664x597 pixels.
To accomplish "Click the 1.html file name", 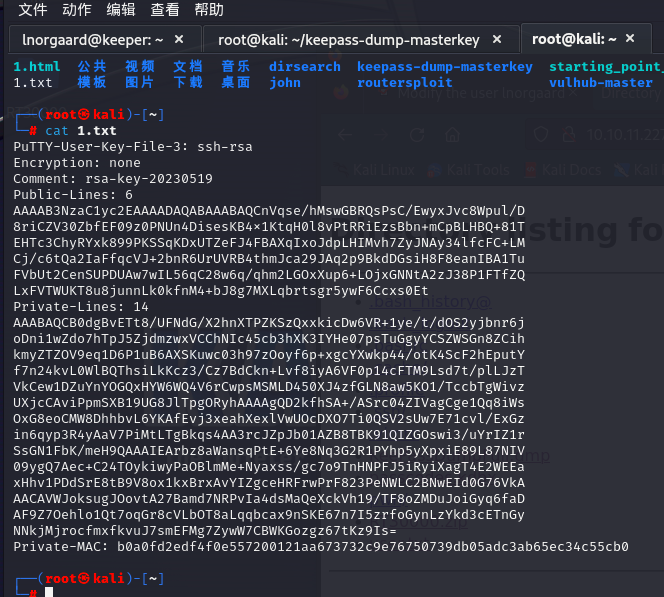I will pyautogui.click(x=37, y=66).
